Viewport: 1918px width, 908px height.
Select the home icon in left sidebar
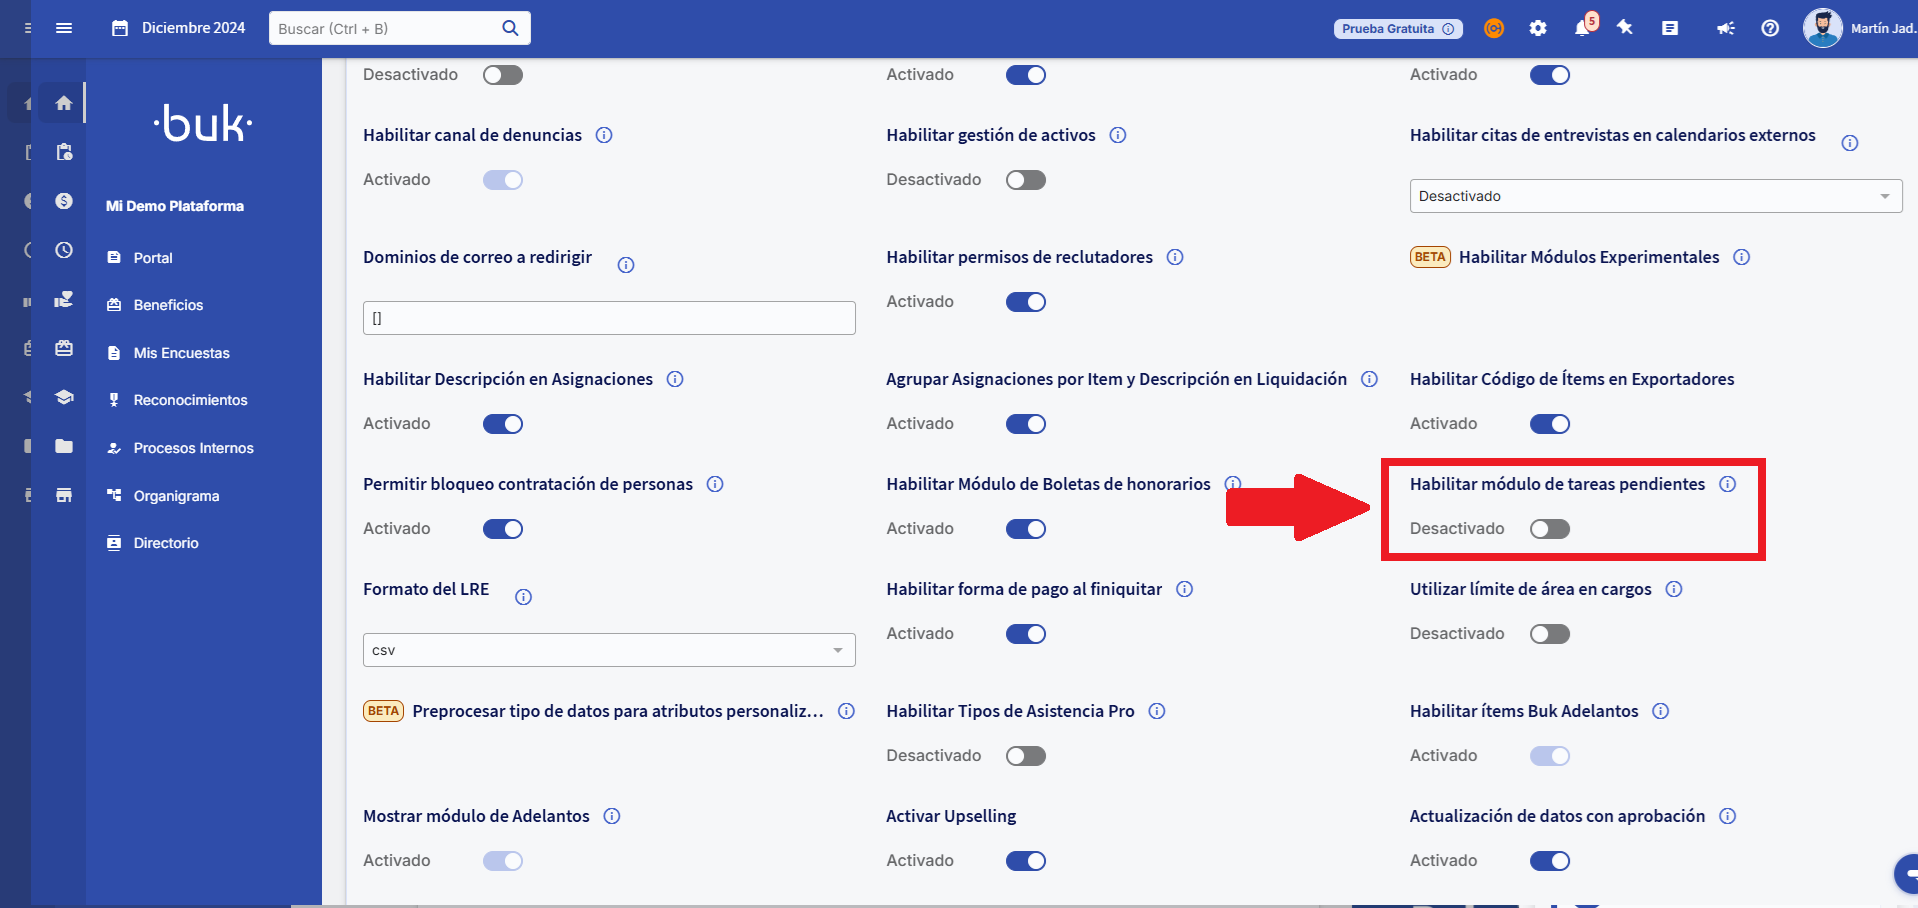pyautogui.click(x=63, y=102)
